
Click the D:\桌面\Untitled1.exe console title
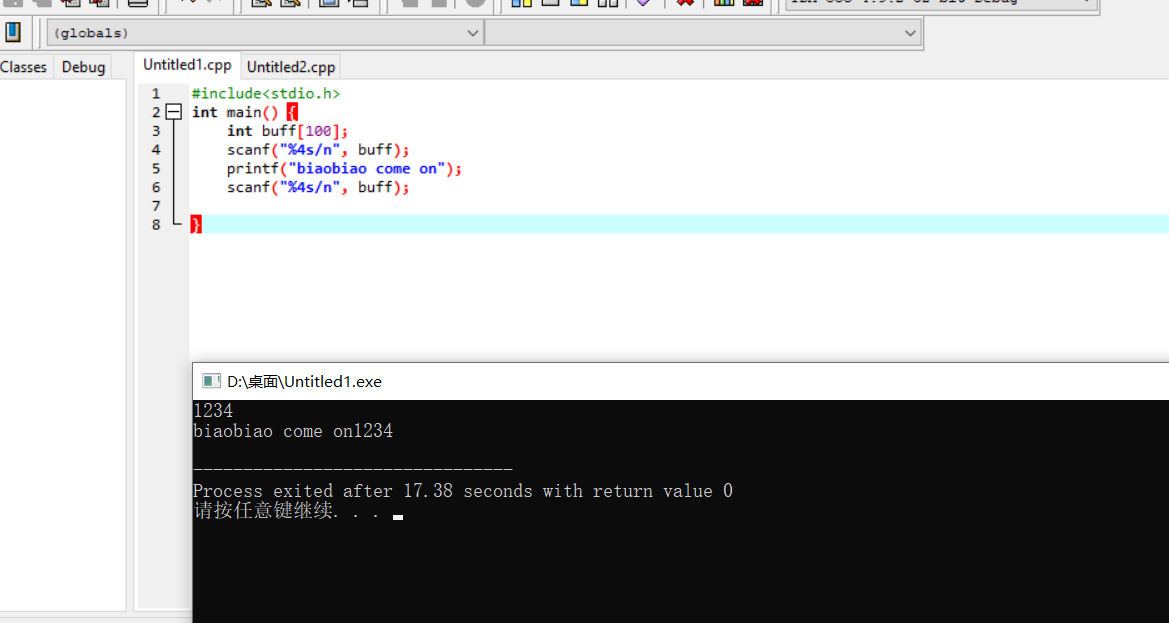[x=304, y=382]
